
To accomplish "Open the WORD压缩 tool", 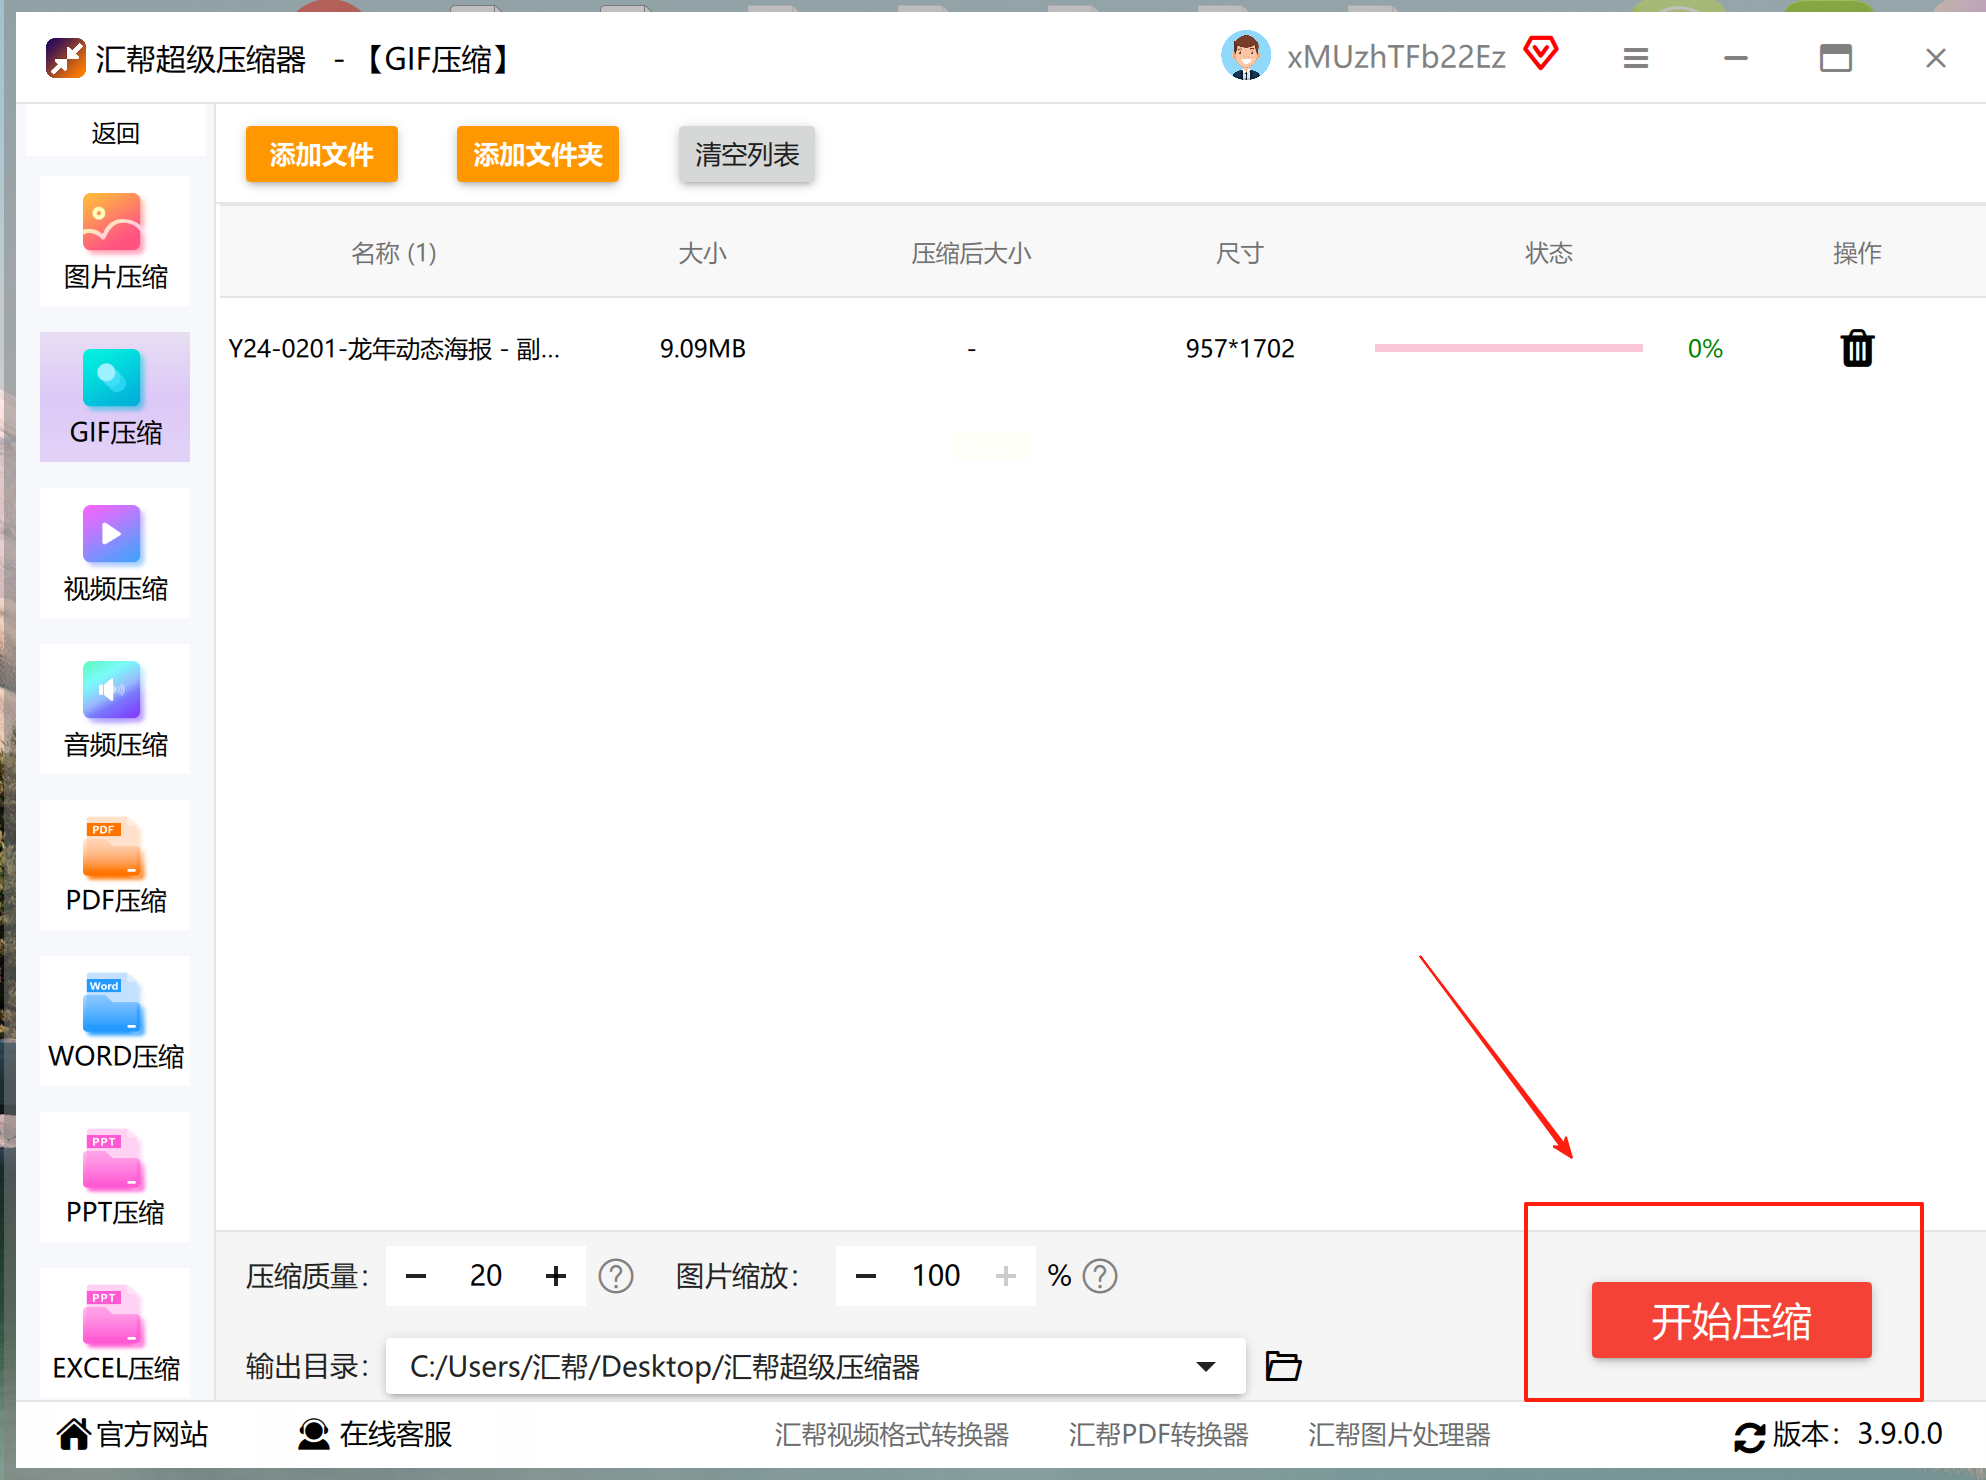I will [115, 1021].
